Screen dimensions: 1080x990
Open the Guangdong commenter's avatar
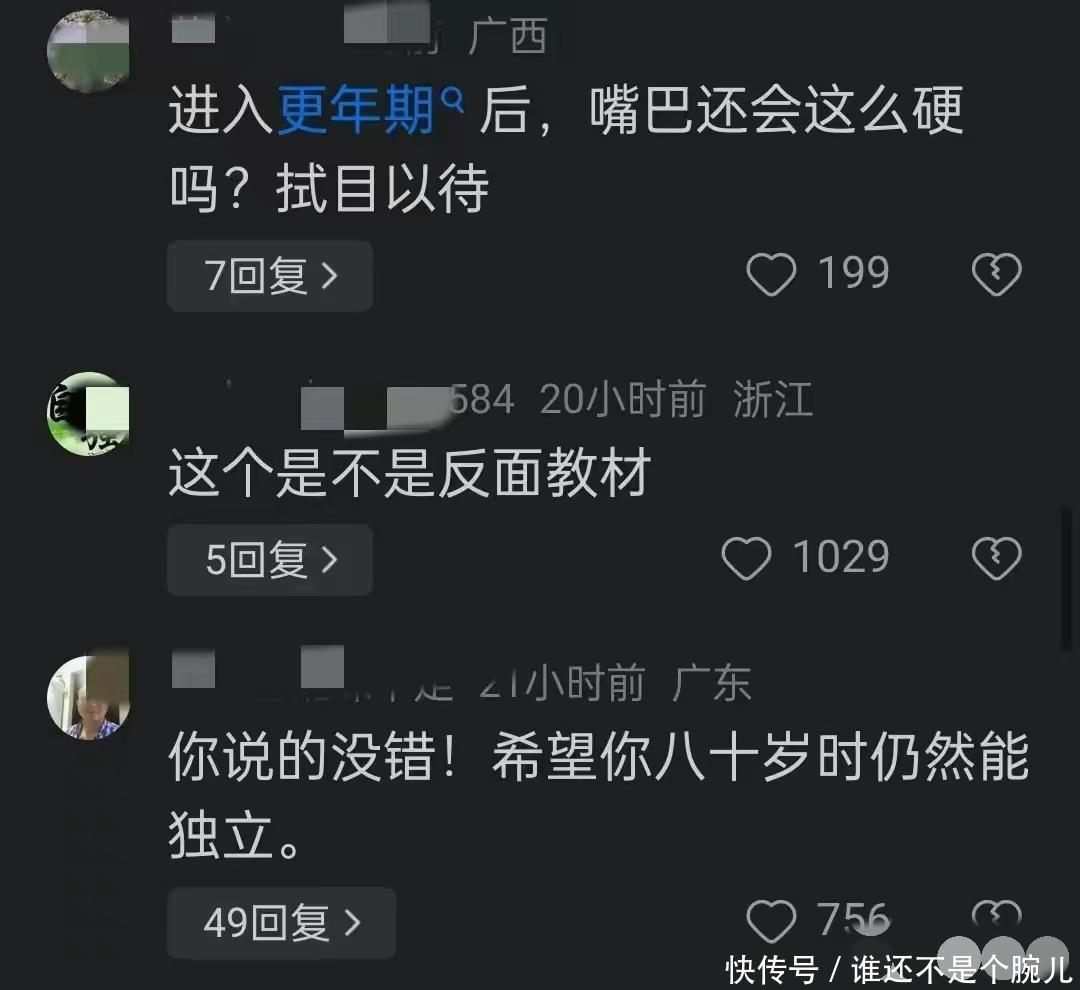[x=88, y=697]
